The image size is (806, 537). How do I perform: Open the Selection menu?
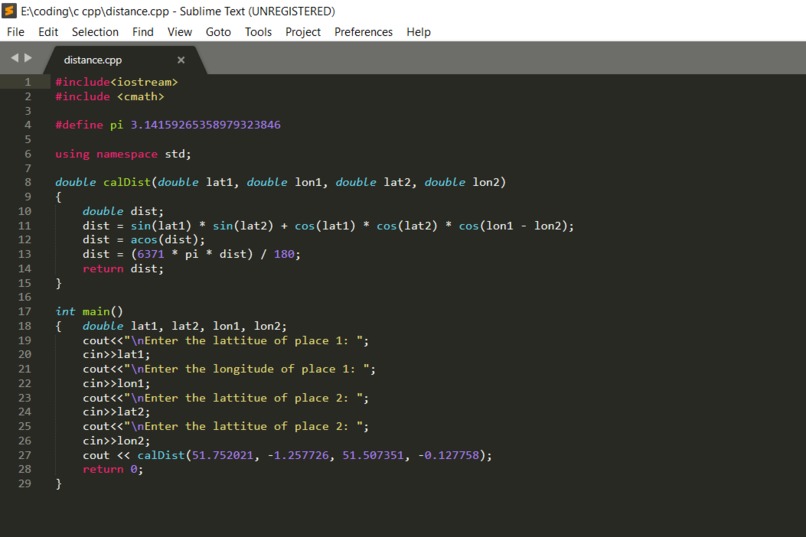pos(95,32)
